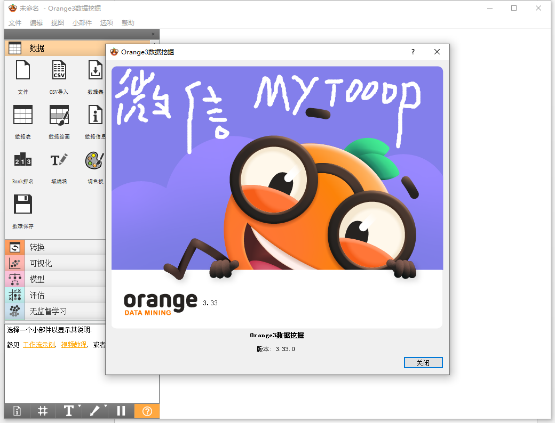Open workflow info from bottom toolbar
Viewport: 555px width, 423px height.
pos(17,411)
